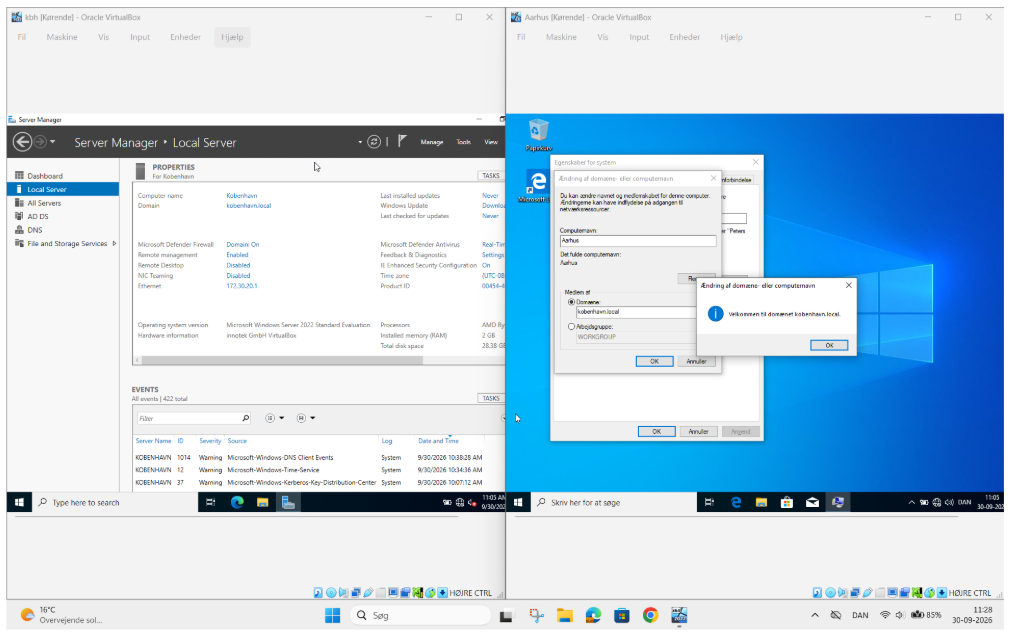Select the Arbejdsgruppe radio button
The height and width of the screenshot is (635, 1010).
[571, 327]
